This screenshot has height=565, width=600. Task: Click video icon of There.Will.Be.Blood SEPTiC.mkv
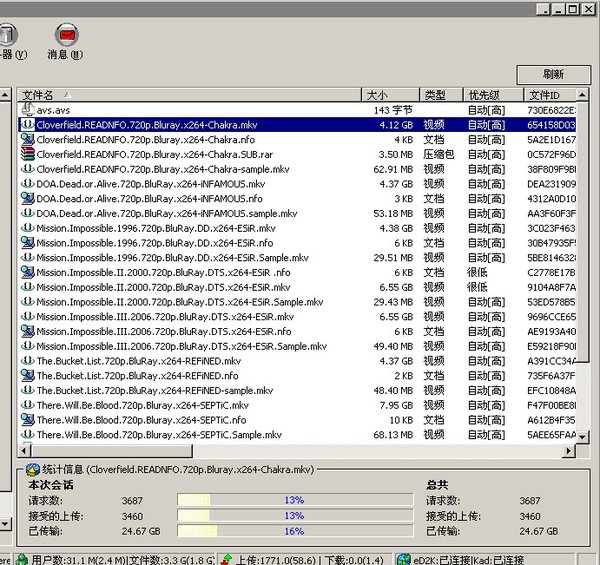coord(28,405)
